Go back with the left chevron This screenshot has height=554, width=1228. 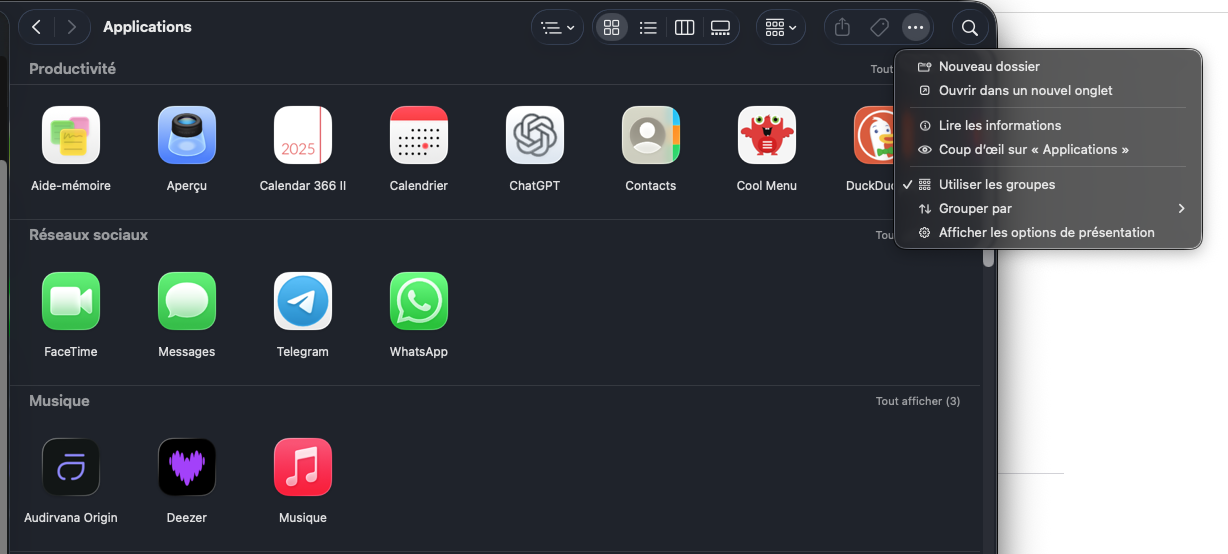[x=37, y=27]
